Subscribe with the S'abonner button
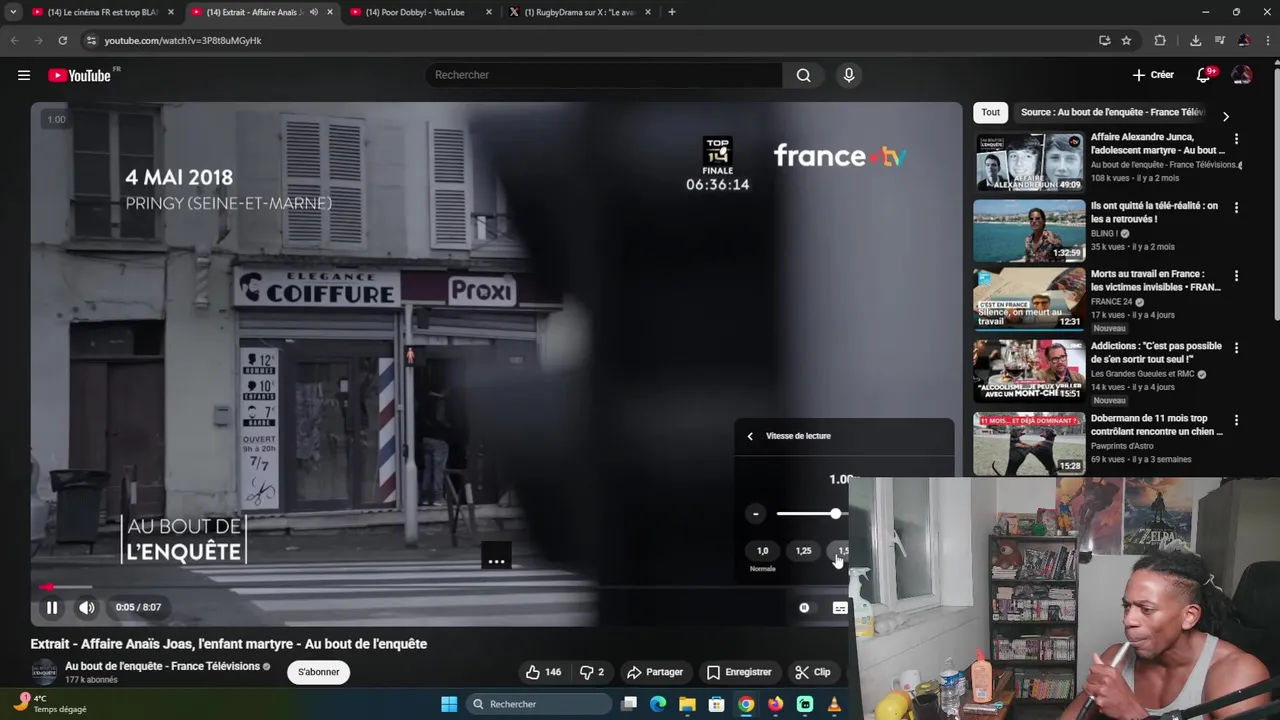The width and height of the screenshot is (1280, 720). (318, 672)
